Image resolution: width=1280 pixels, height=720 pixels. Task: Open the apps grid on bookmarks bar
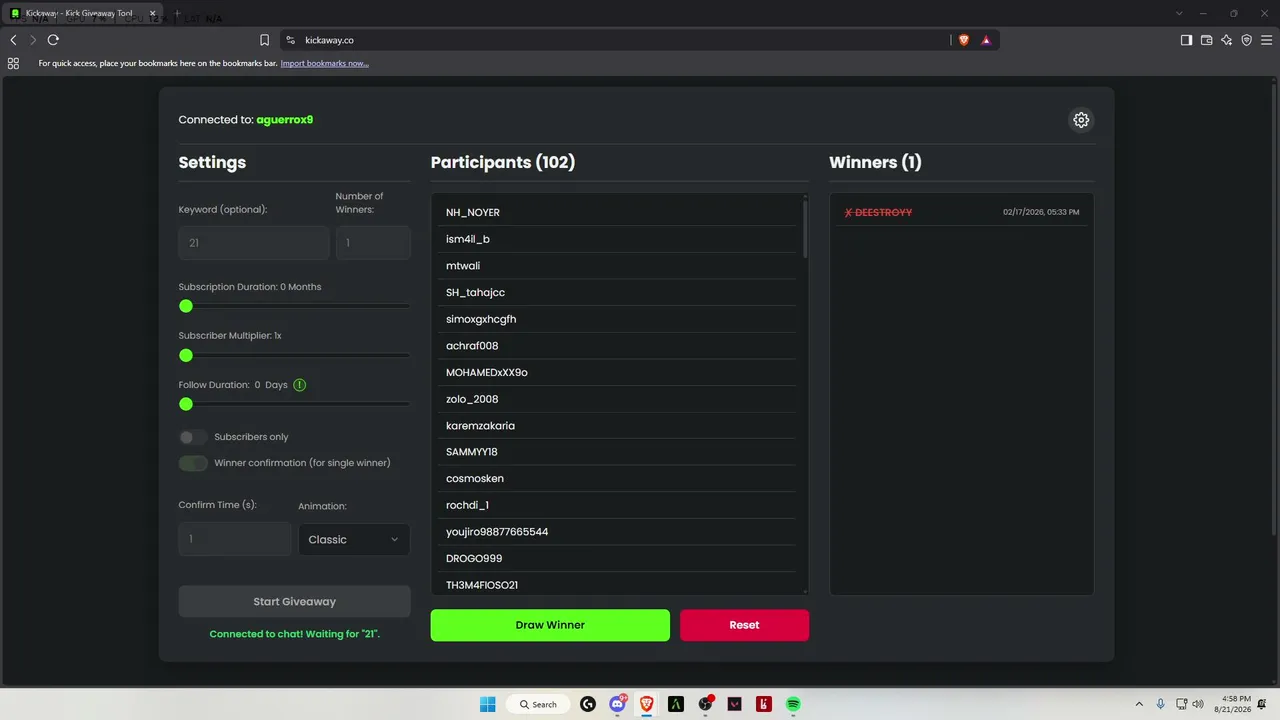click(x=13, y=63)
